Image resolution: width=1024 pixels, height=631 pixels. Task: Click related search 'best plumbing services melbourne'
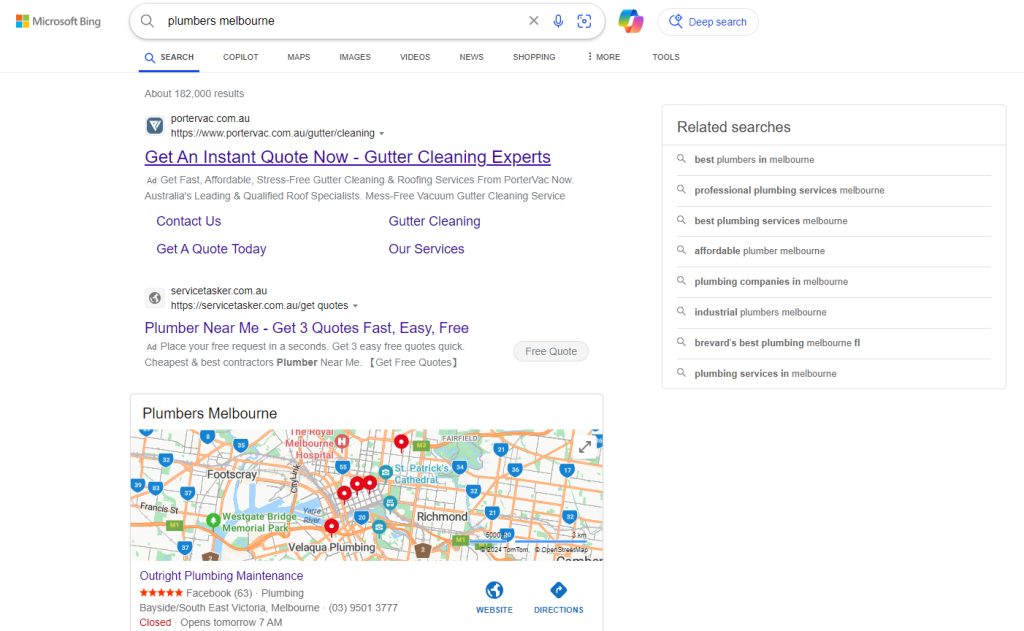[771, 221]
